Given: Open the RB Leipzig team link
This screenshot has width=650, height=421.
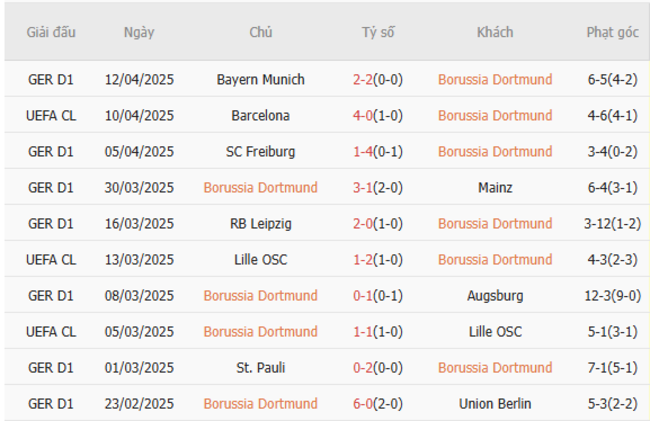Looking at the screenshot, I should click(x=260, y=224).
